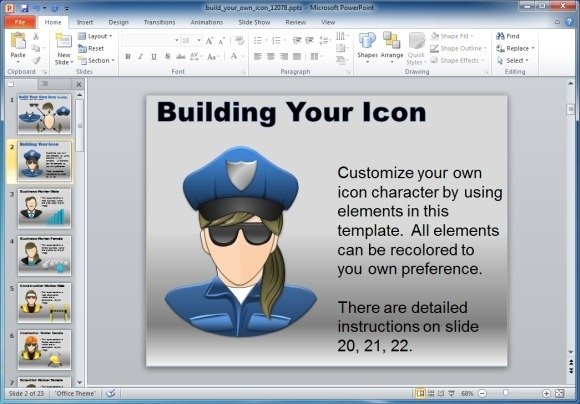
Task: Click the Increase Font Size icon
Action: 209,40
